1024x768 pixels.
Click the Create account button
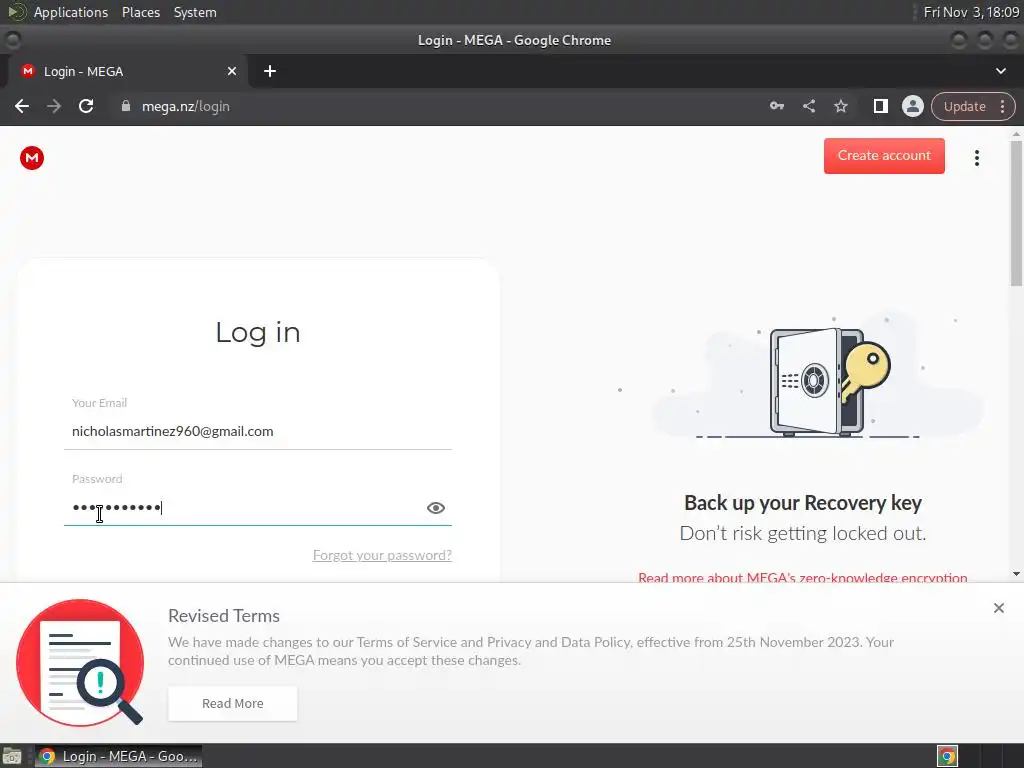coord(884,155)
